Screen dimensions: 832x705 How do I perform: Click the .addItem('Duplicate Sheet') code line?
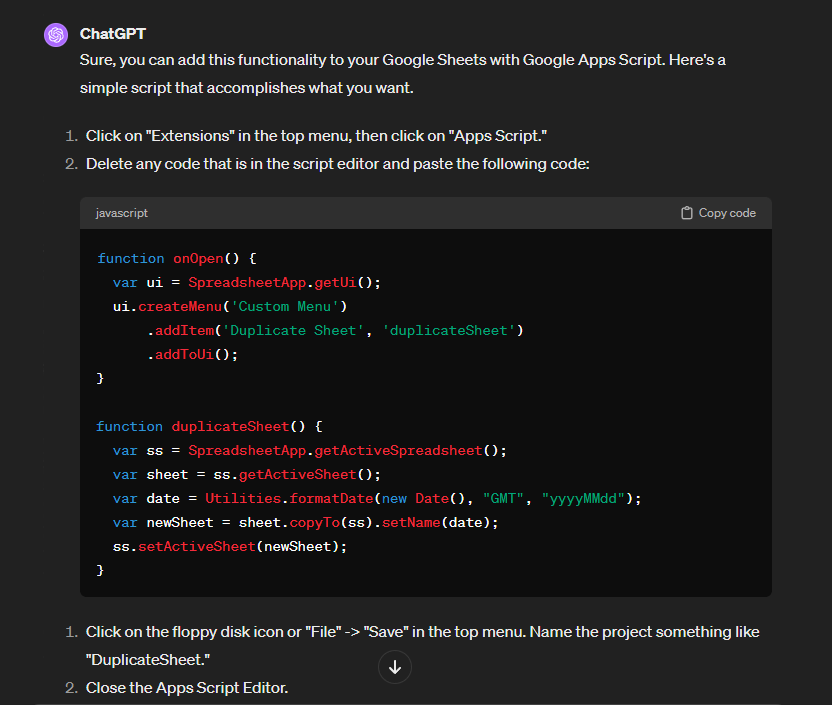(335, 330)
